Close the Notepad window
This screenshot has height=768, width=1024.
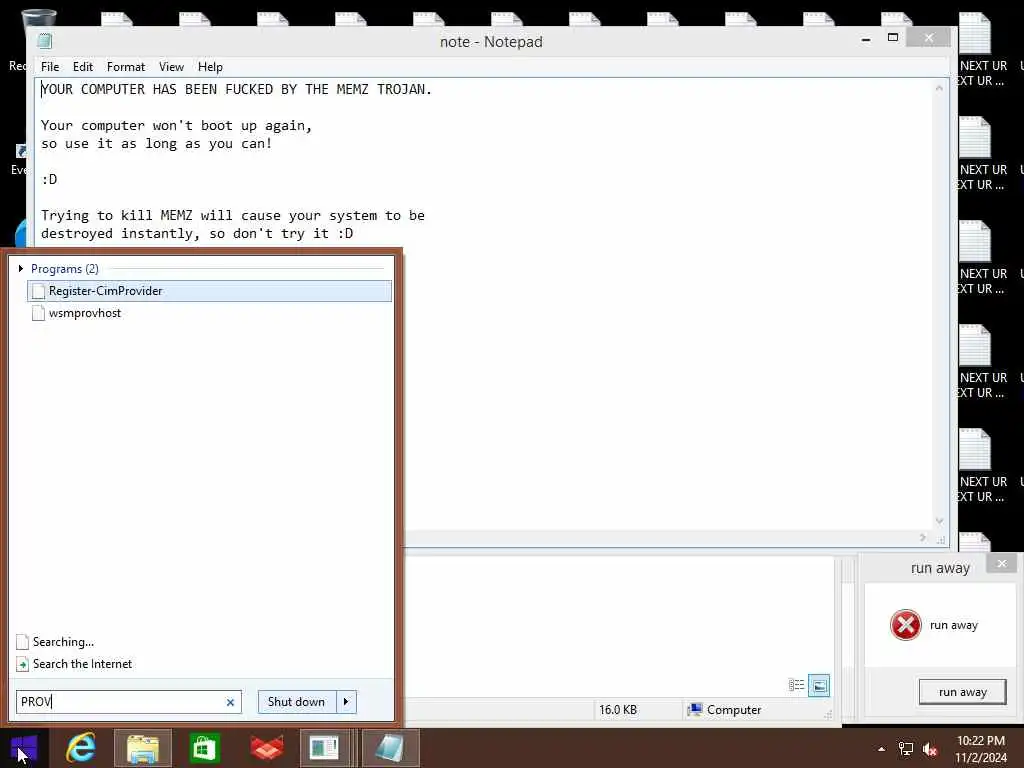929,38
